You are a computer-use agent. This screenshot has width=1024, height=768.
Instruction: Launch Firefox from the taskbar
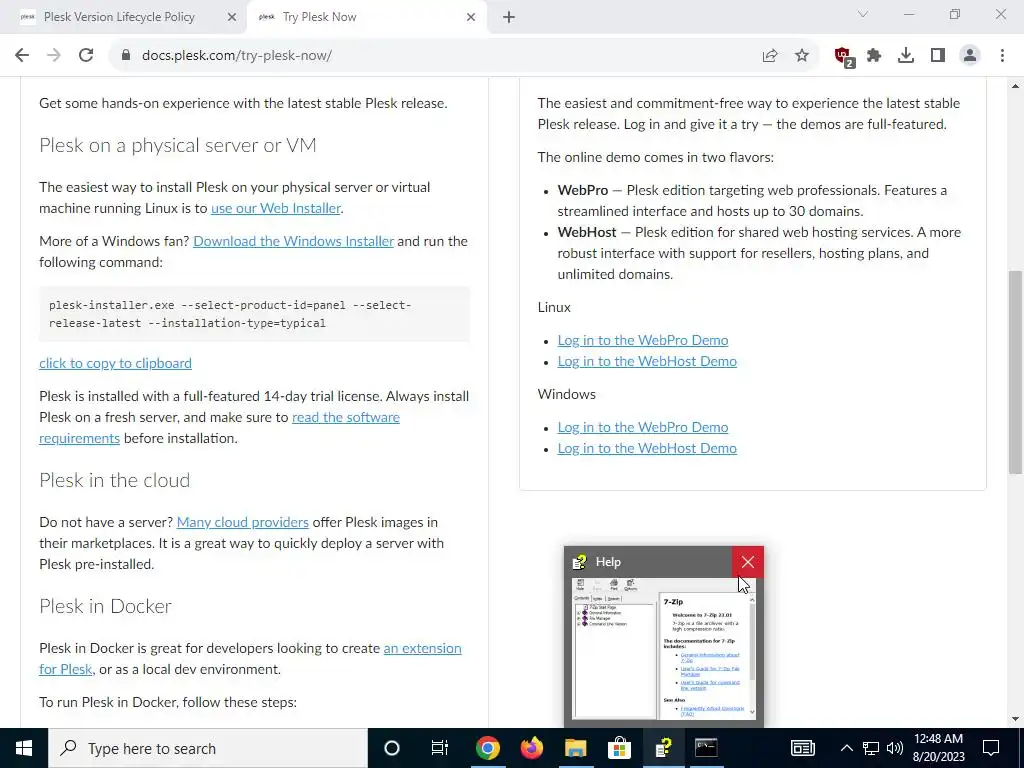[532, 748]
